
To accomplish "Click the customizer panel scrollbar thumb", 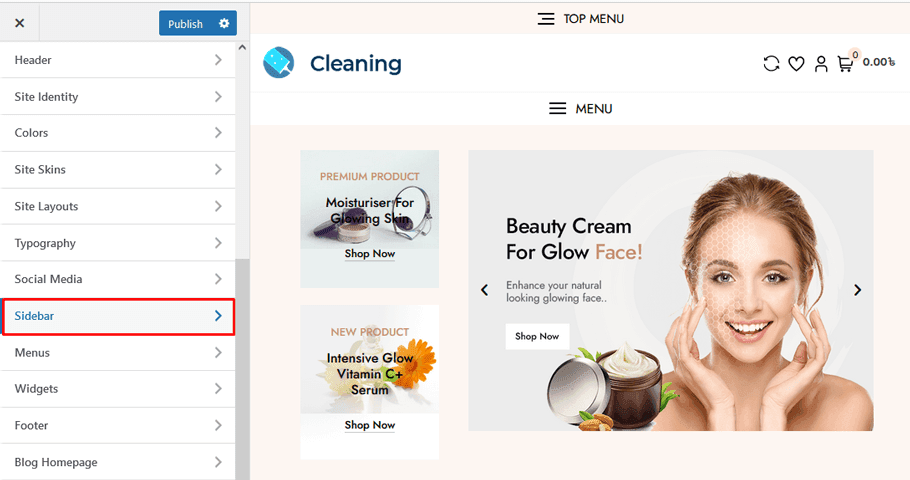I will (x=243, y=369).
